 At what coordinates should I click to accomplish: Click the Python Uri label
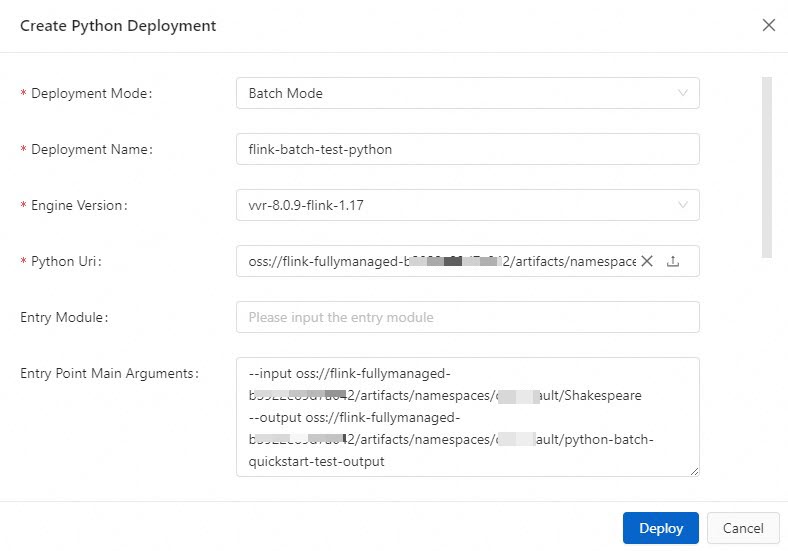click(x=66, y=261)
